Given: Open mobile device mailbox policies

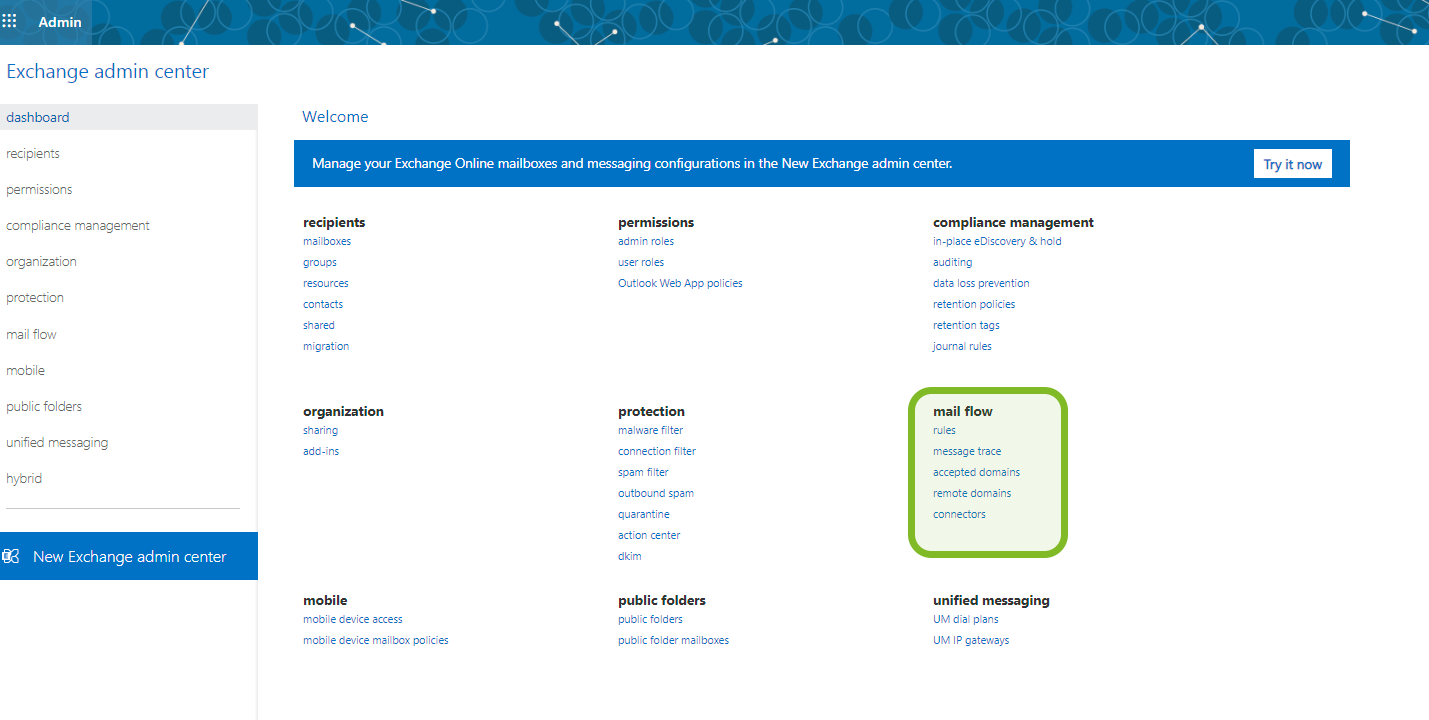Looking at the screenshot, I should pyautogui.click(x=375, y=640).
